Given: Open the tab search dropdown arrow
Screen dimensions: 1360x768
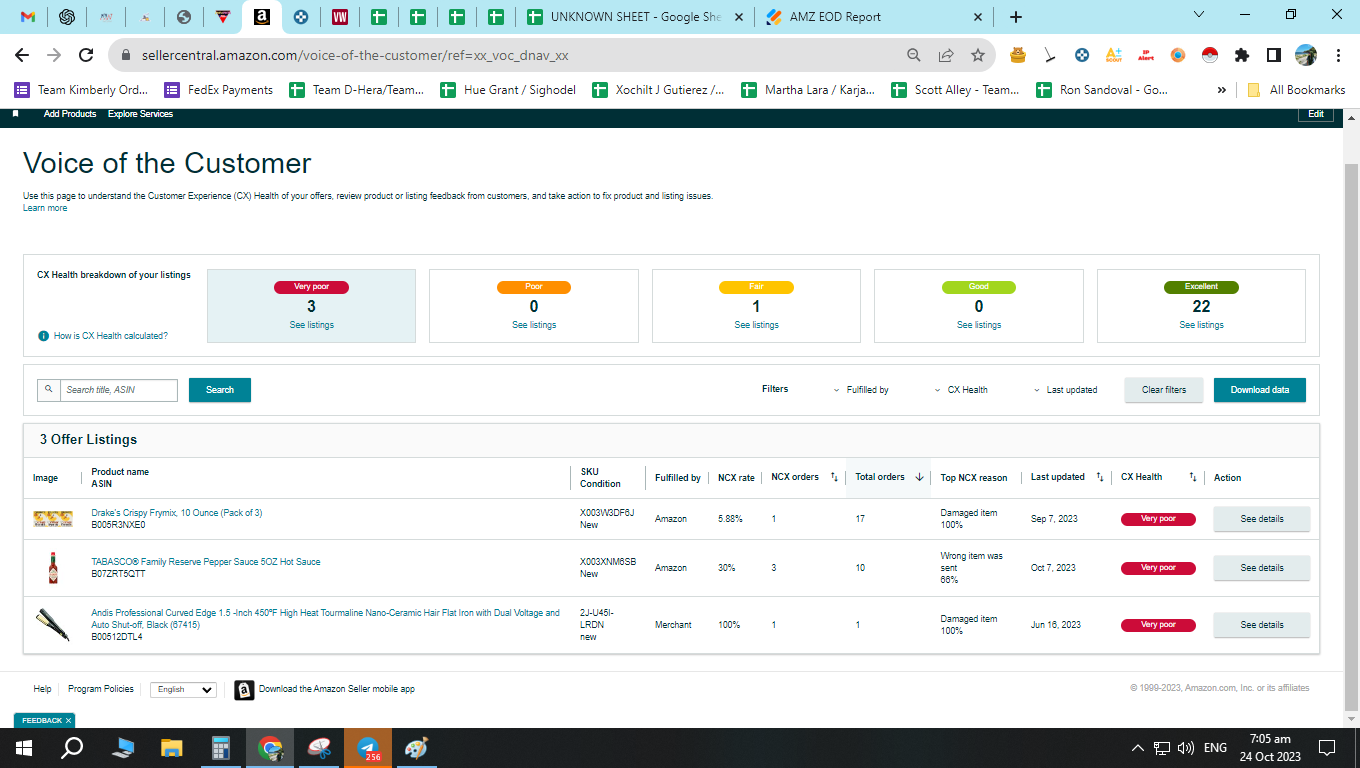Looking at the screenshot, I should tap(1200, 15).
